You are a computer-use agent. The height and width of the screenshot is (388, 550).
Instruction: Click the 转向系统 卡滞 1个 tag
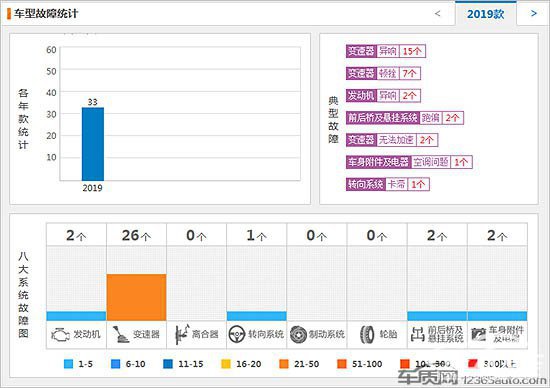[x=388, y=184]
